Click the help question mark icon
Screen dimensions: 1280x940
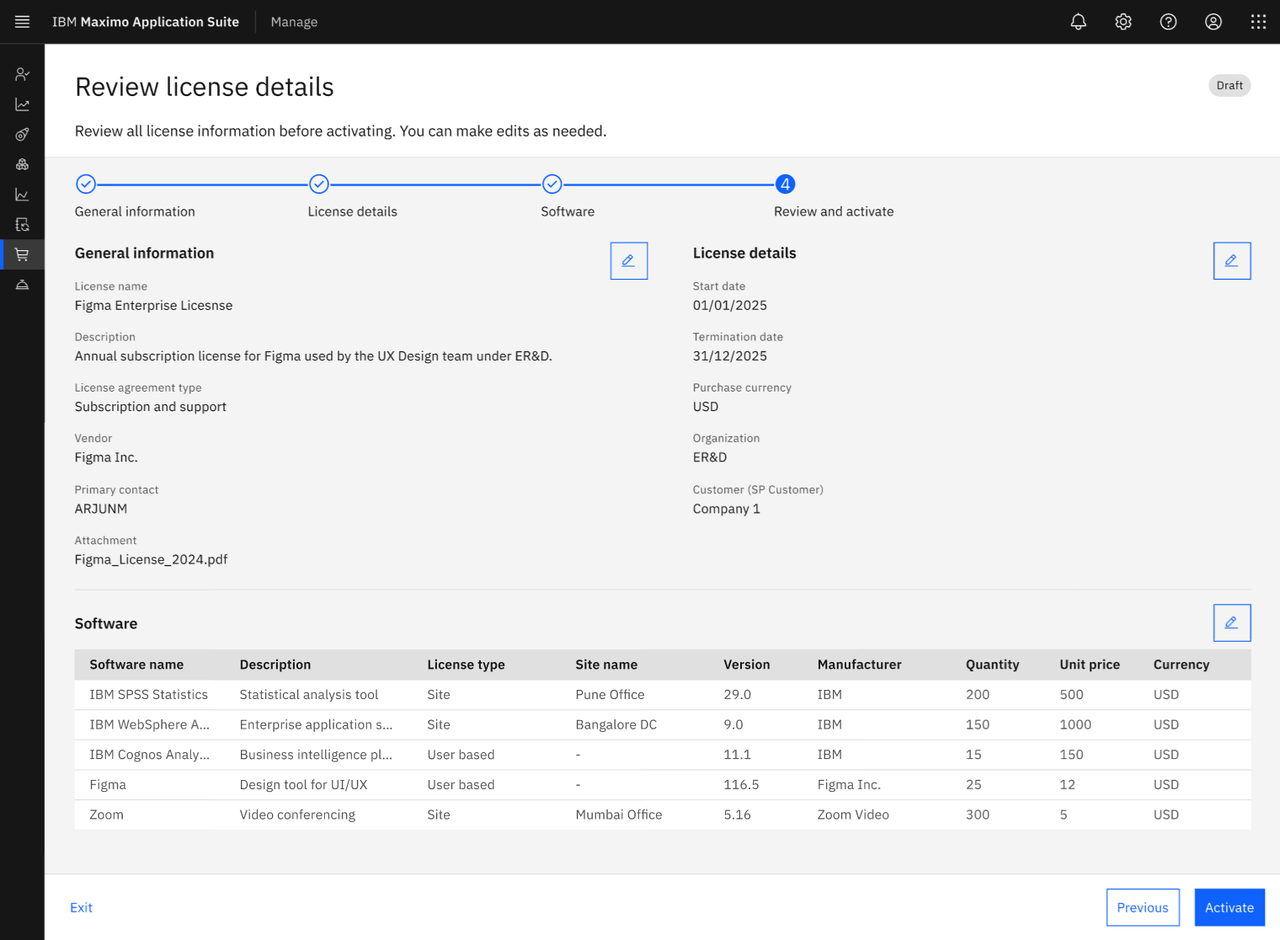click(1168, 22)
